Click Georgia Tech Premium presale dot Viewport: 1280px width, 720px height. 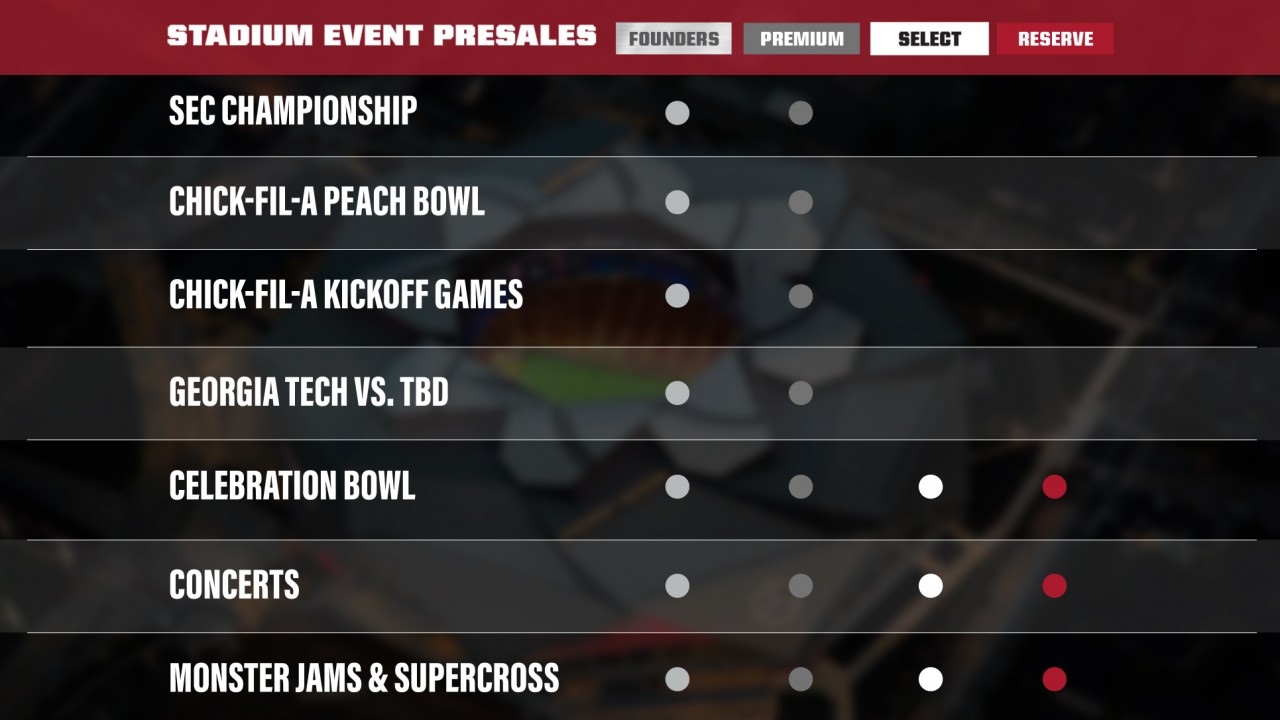800,393
